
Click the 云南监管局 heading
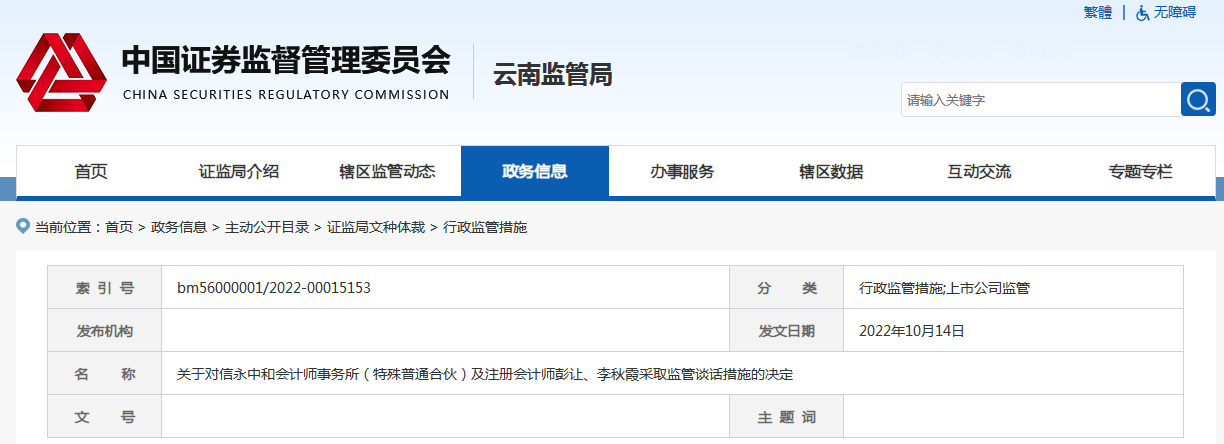[x=552, y=74]
